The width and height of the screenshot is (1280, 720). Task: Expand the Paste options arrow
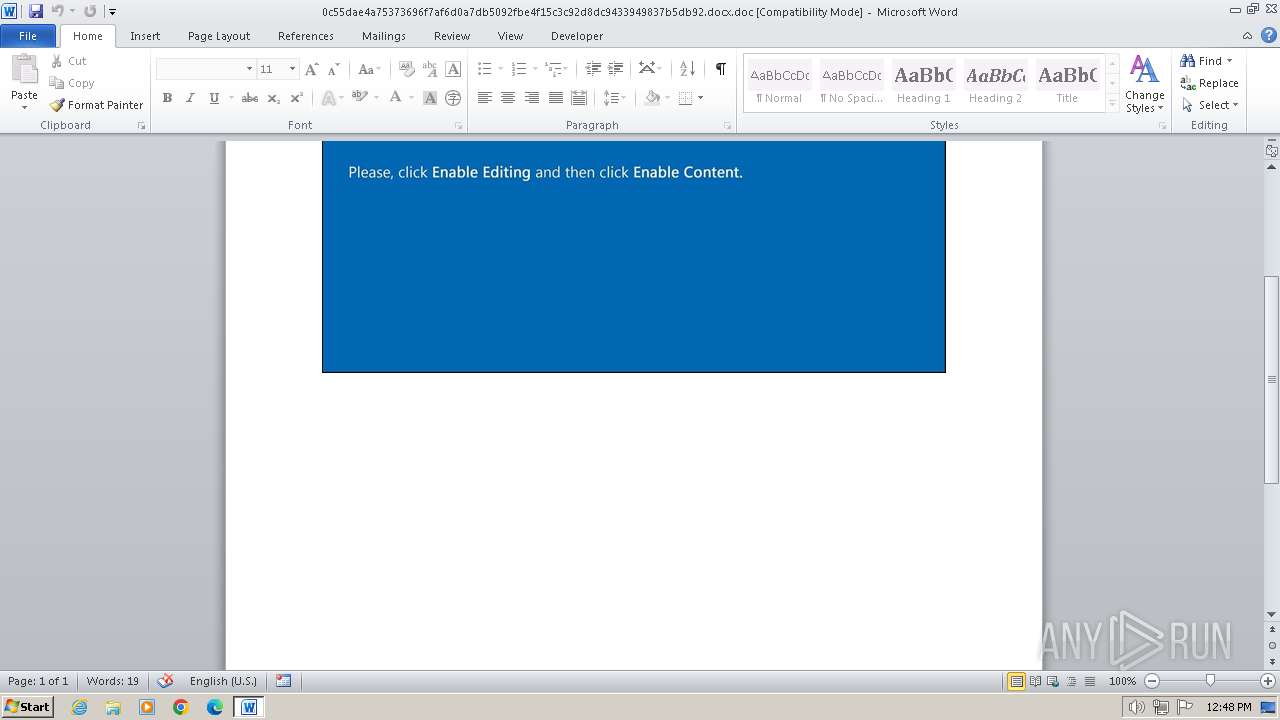24,108
